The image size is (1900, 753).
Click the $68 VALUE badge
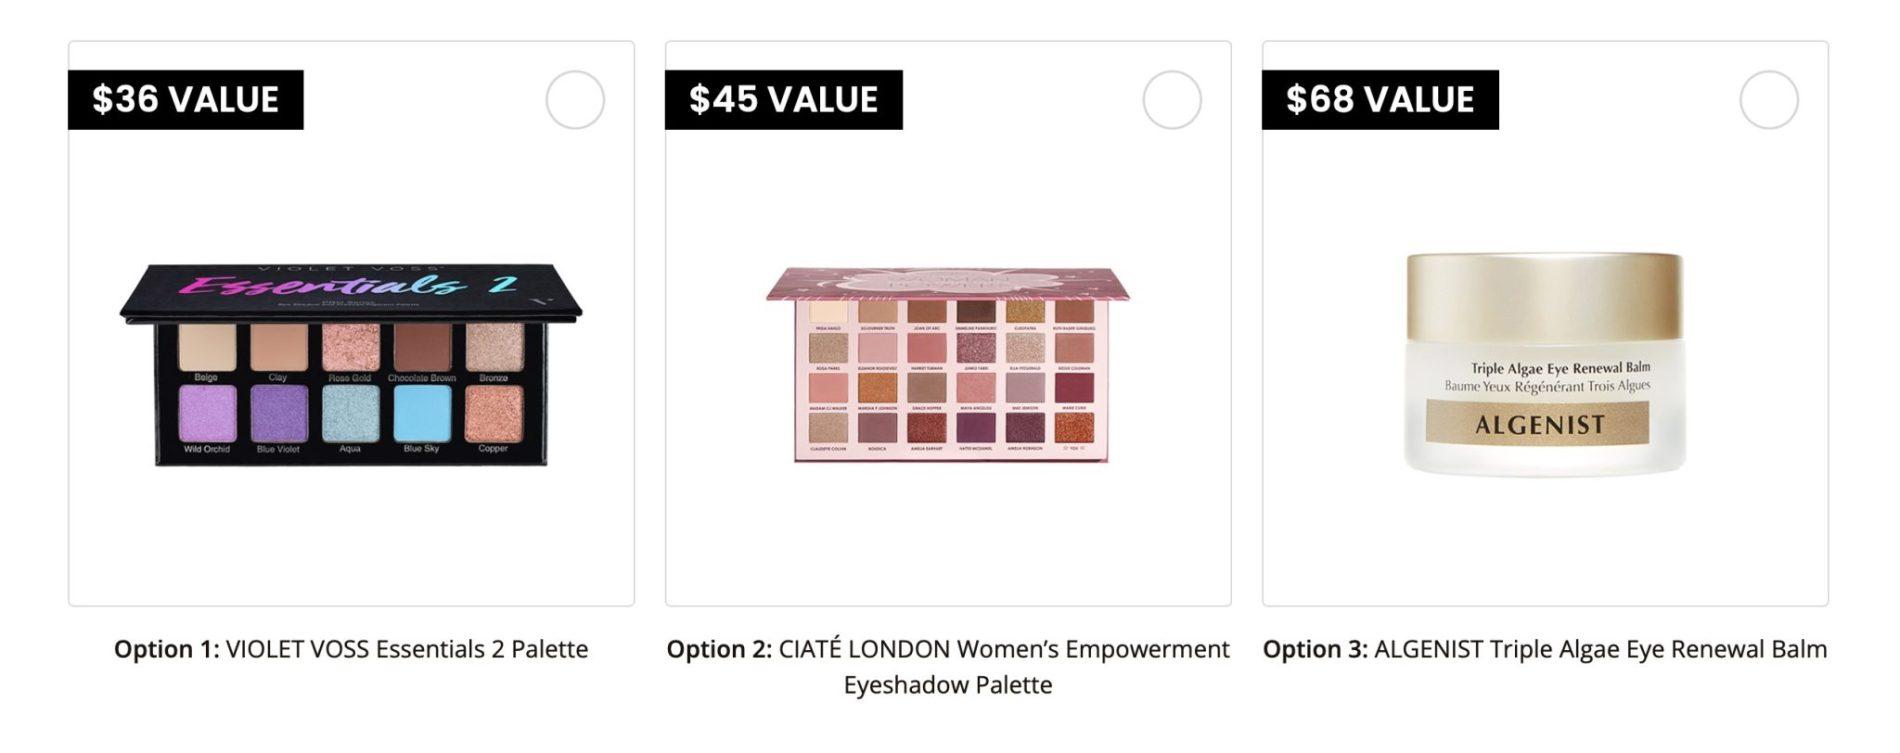coord(1380,100)
